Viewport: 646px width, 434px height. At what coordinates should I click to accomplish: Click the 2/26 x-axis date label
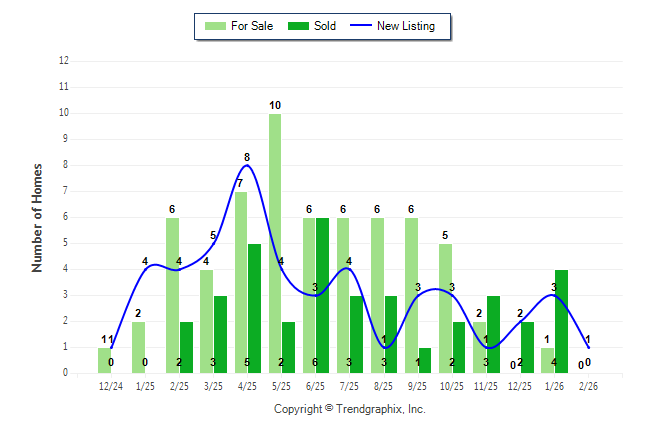click(x=589, y=386)
